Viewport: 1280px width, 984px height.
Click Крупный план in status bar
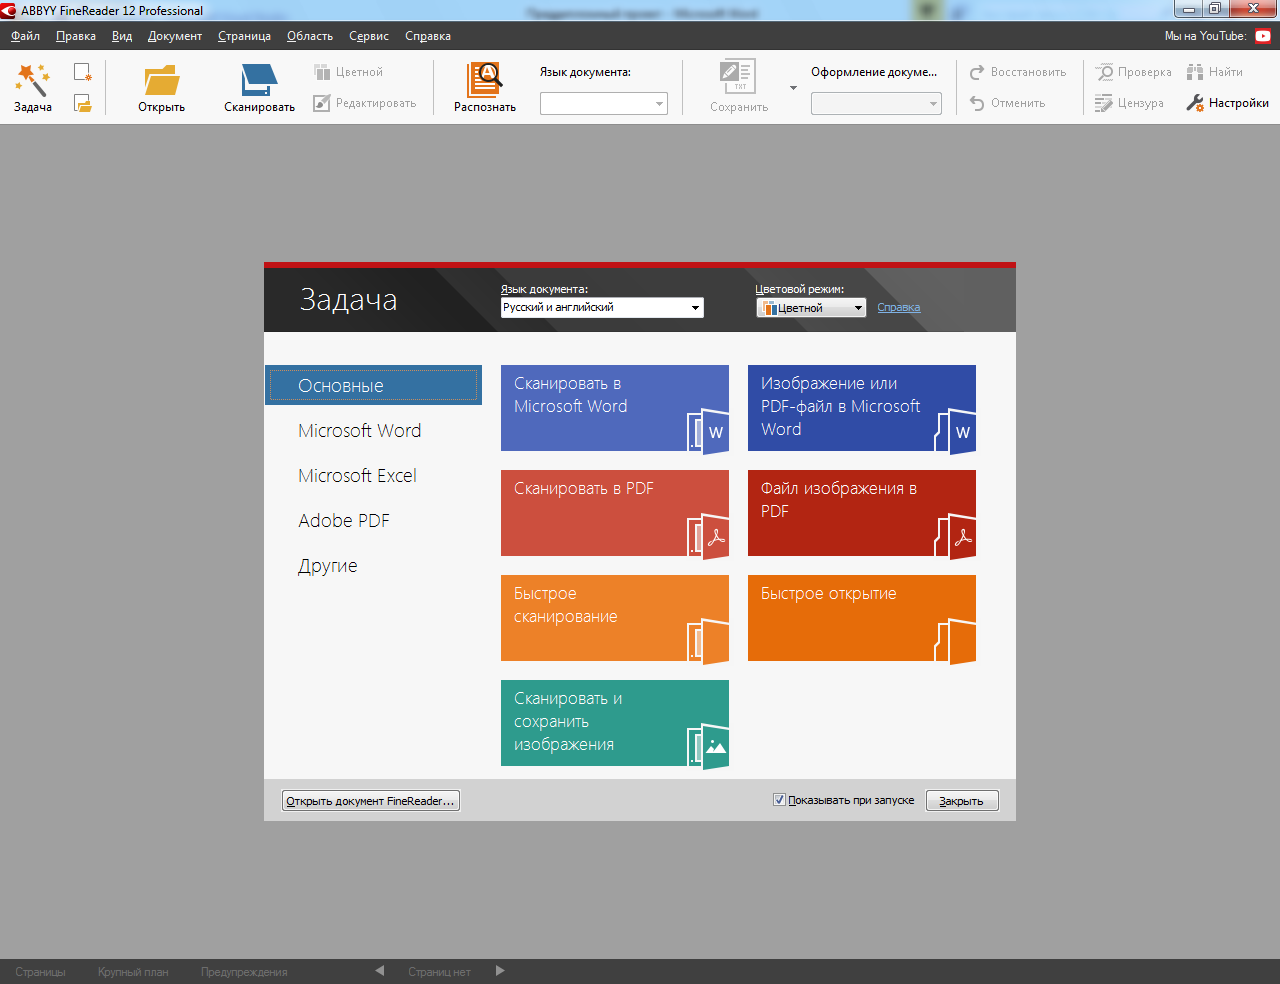click(133, 972)
